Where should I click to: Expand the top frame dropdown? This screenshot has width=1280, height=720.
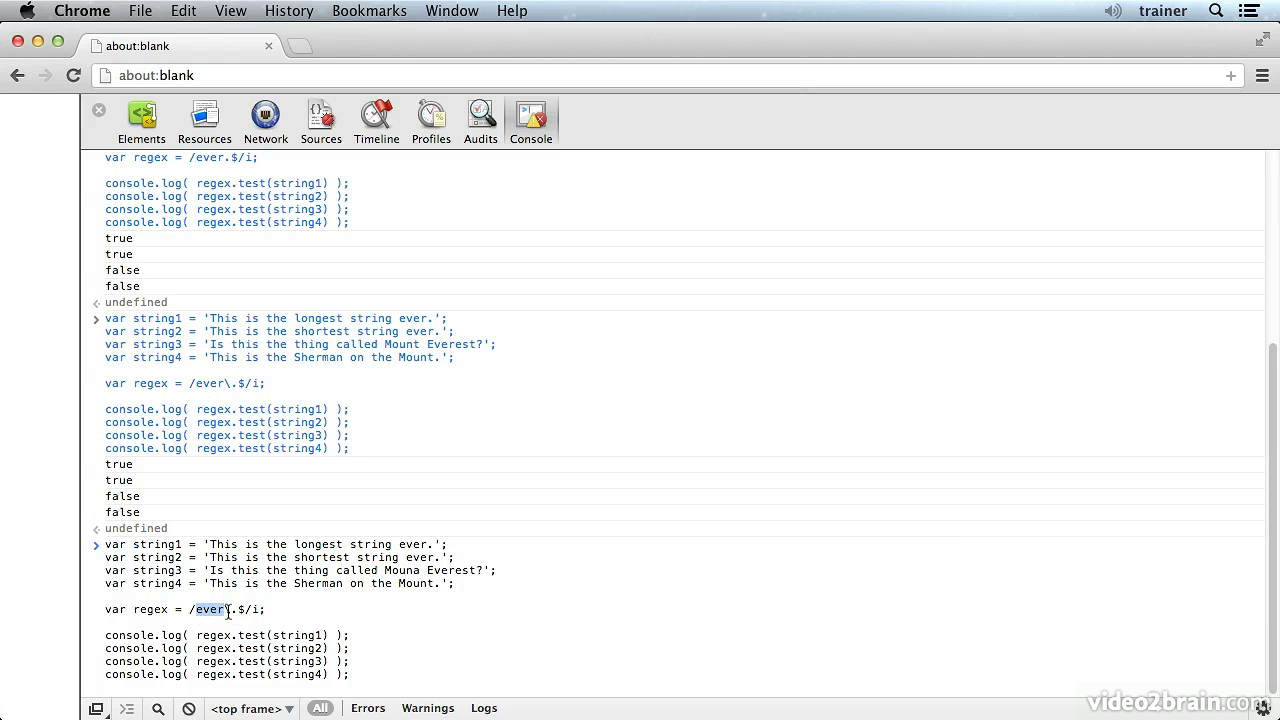tap(252, 709)
